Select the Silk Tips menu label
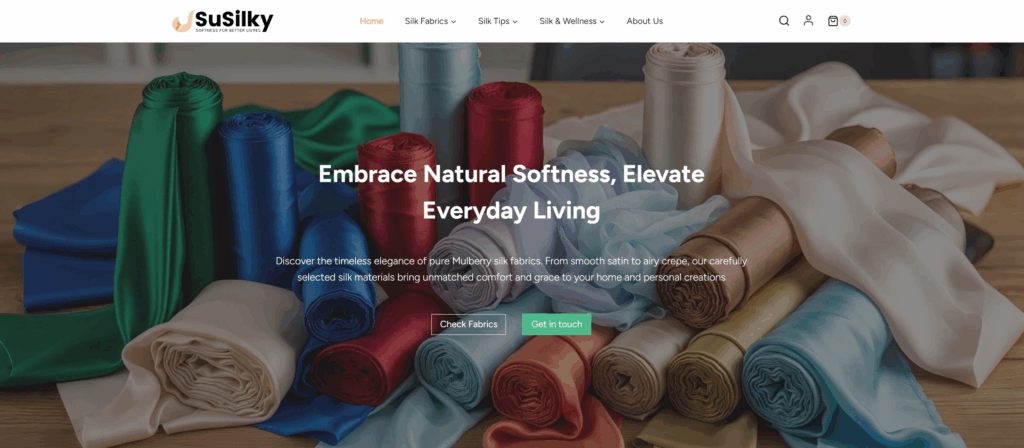Viewport: 1024px width, 448px height. tap(494, 21)
